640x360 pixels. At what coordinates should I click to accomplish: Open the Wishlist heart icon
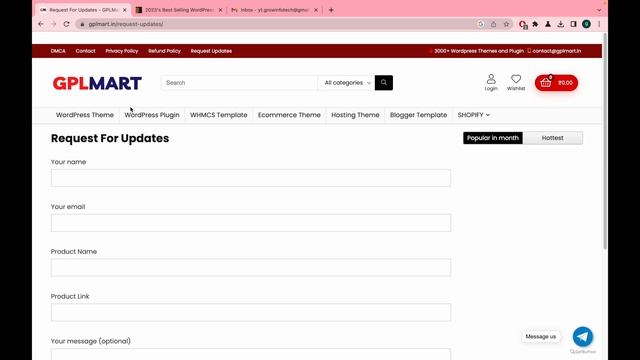click(x=516, y=82)
